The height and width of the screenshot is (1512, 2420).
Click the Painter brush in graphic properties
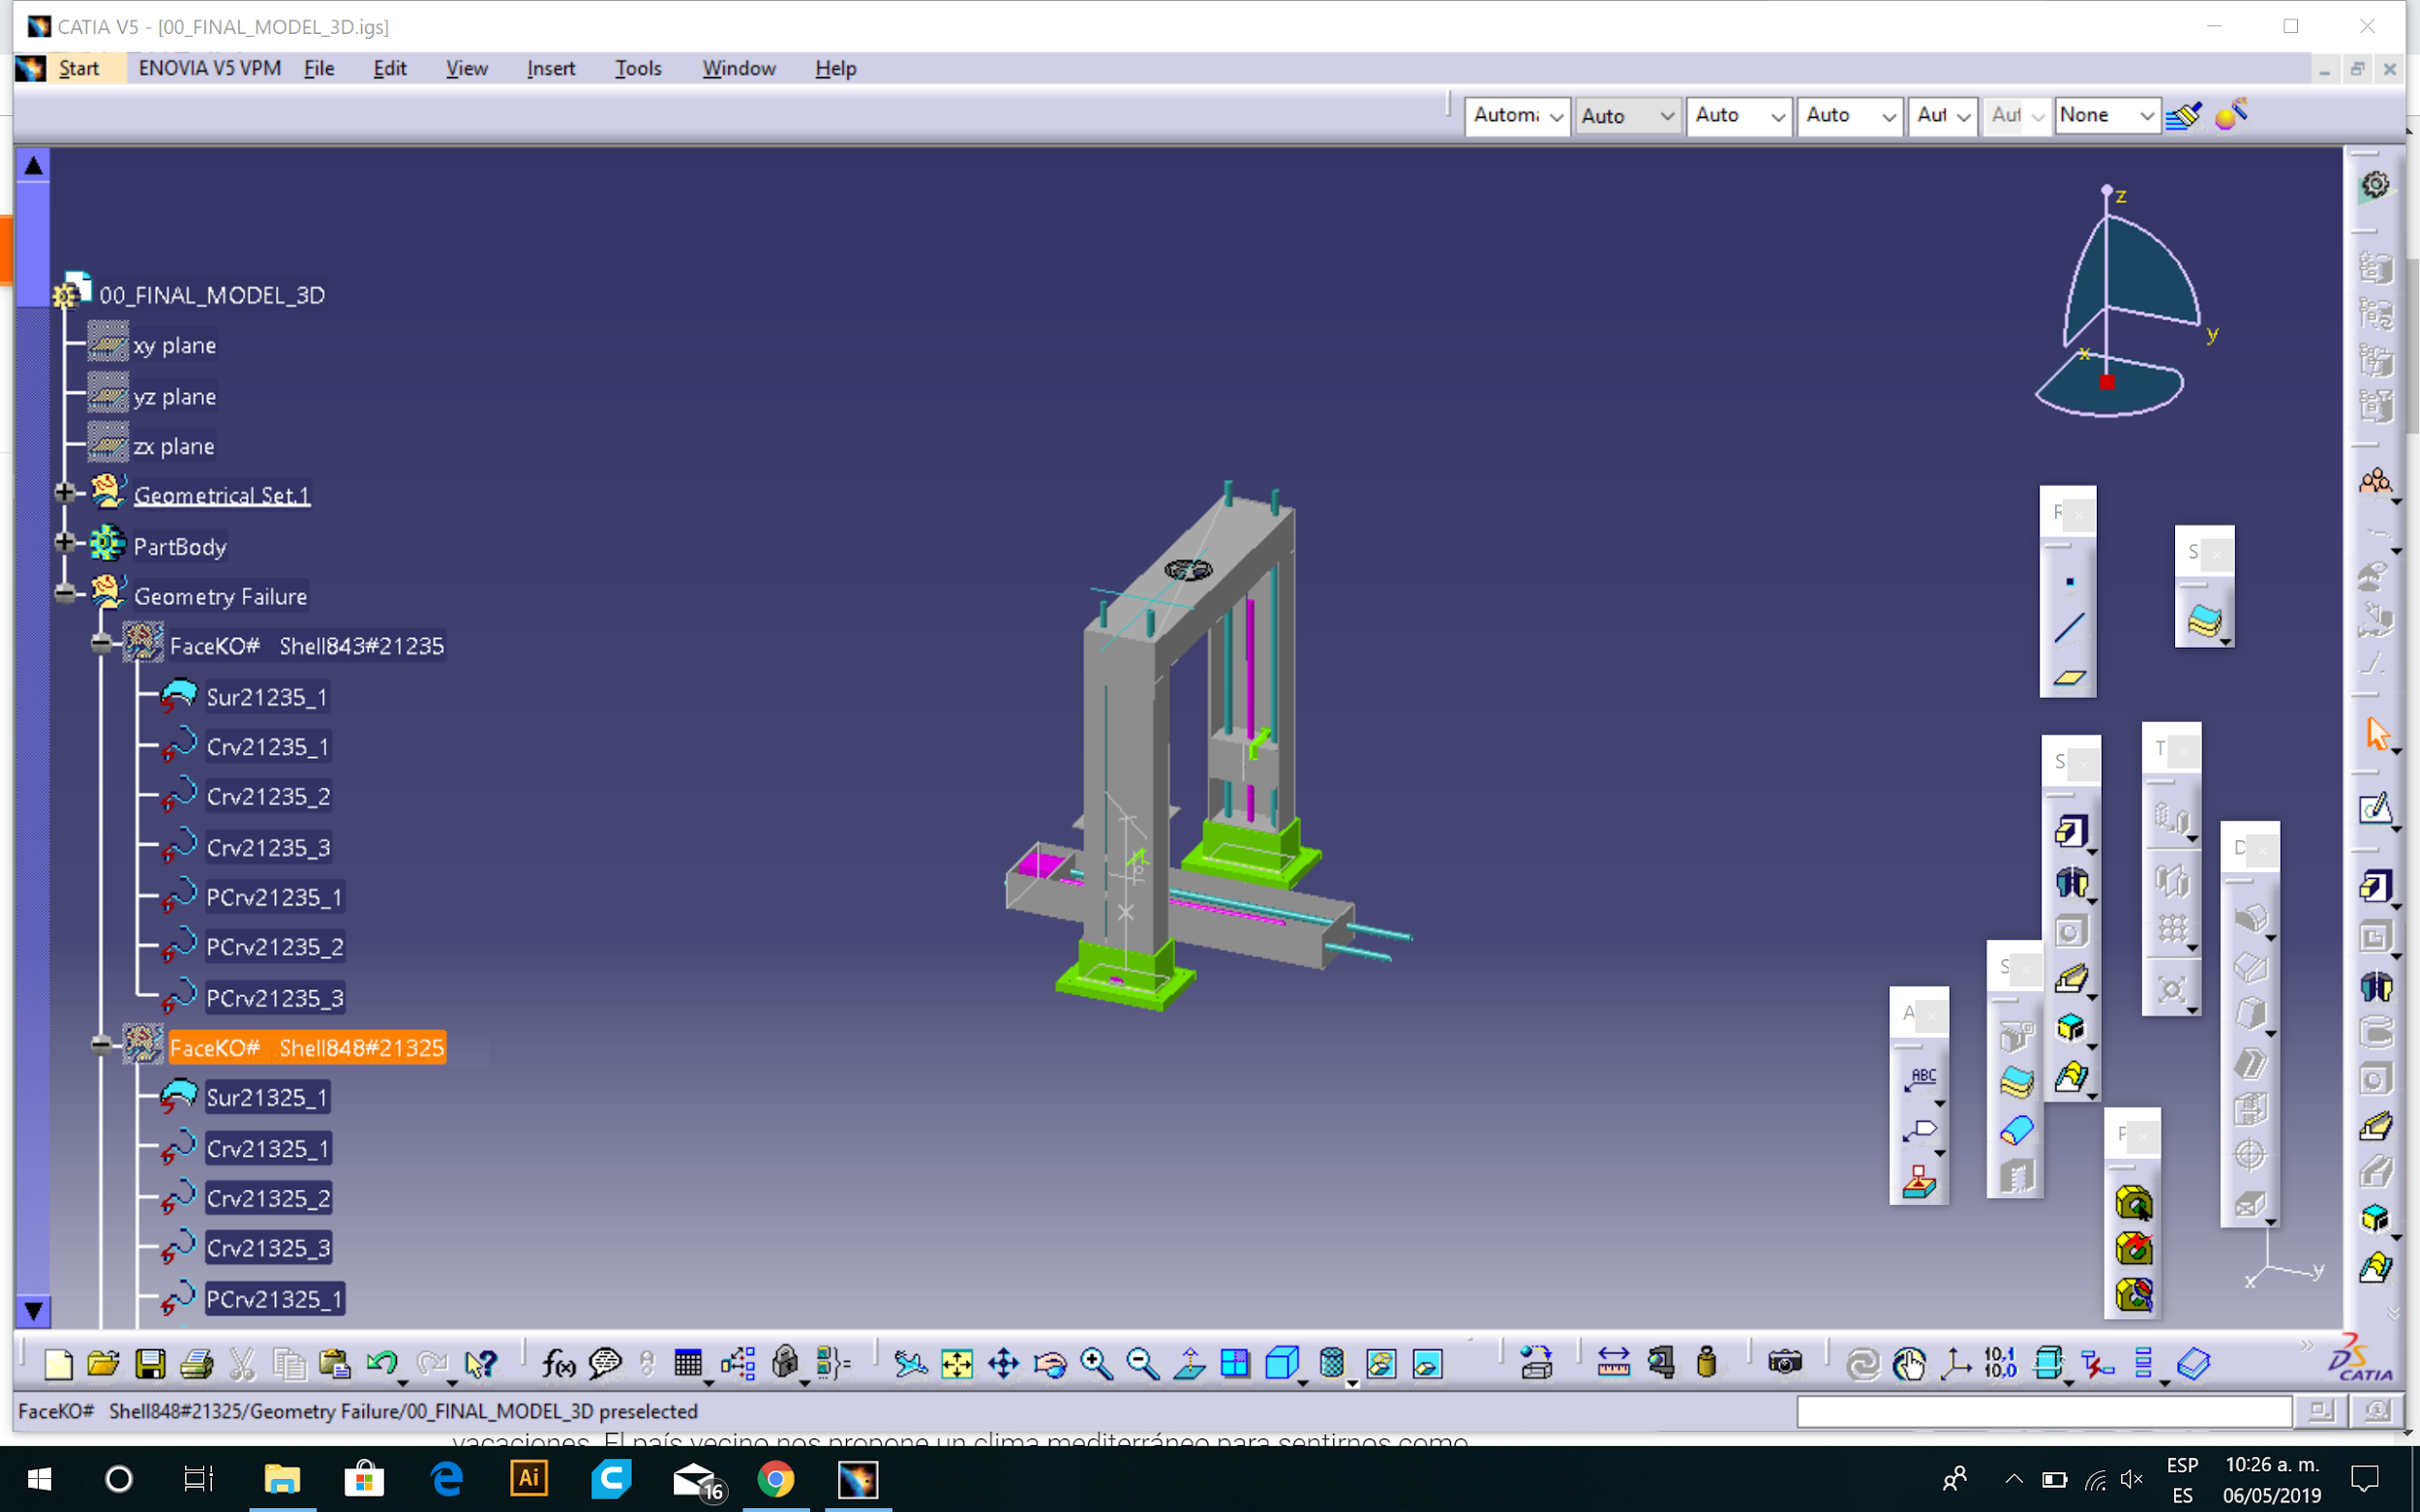(x=2183, y=116)
